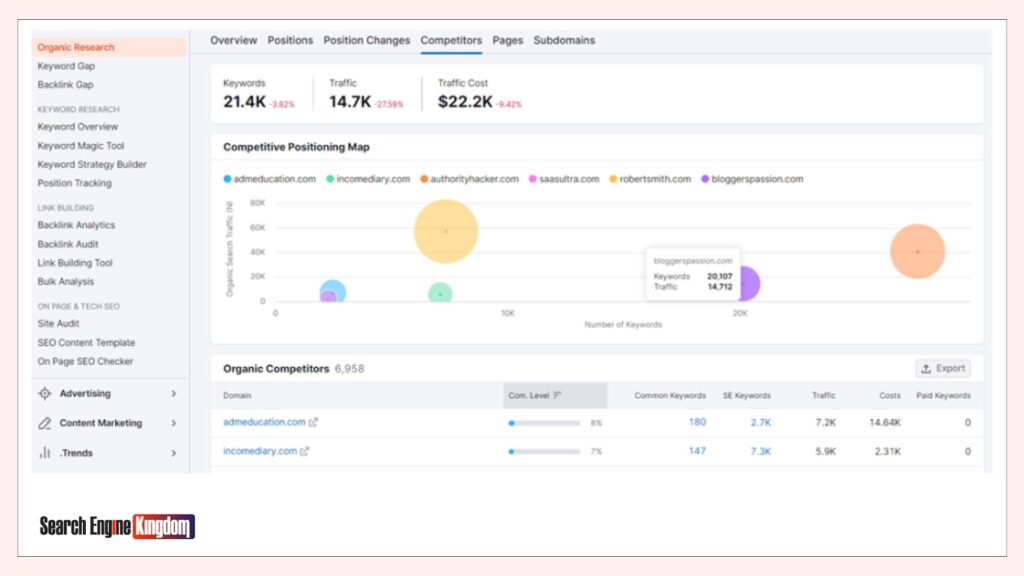Open external link icon beside admeducation.com
Image resolution: width=1024 pixels, height=576 pixels.
click(x=313, y=423)
